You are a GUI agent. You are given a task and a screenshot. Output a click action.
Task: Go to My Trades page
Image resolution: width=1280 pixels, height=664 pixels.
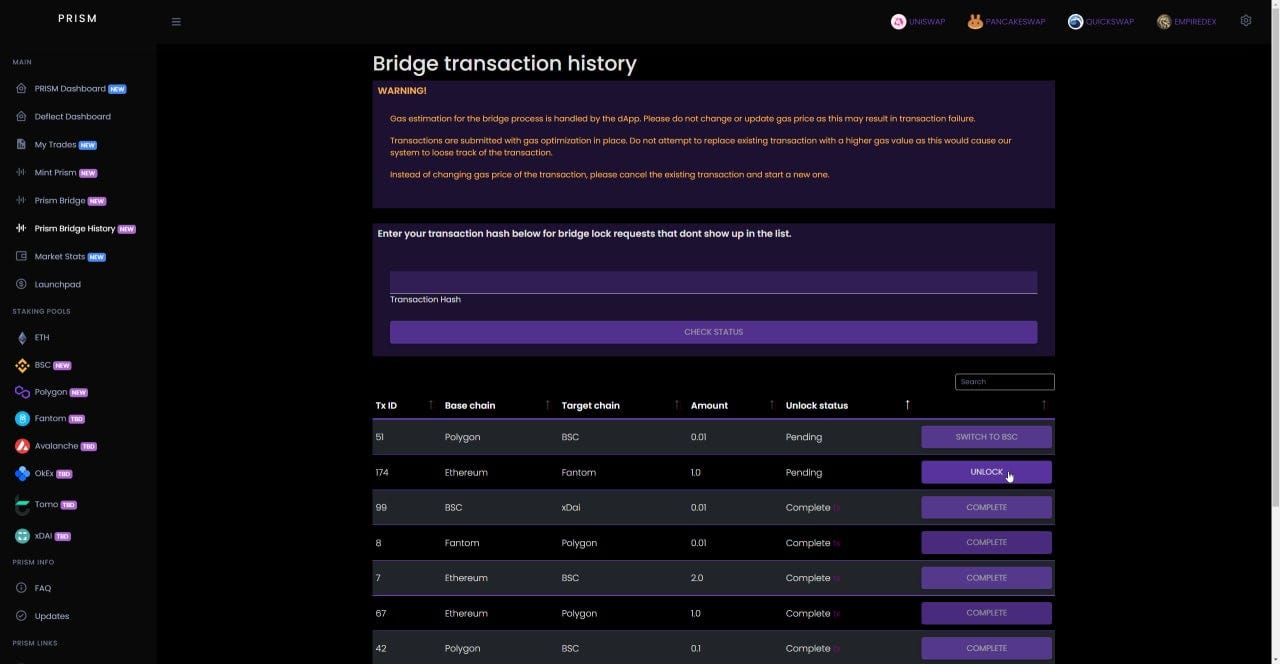55,144
